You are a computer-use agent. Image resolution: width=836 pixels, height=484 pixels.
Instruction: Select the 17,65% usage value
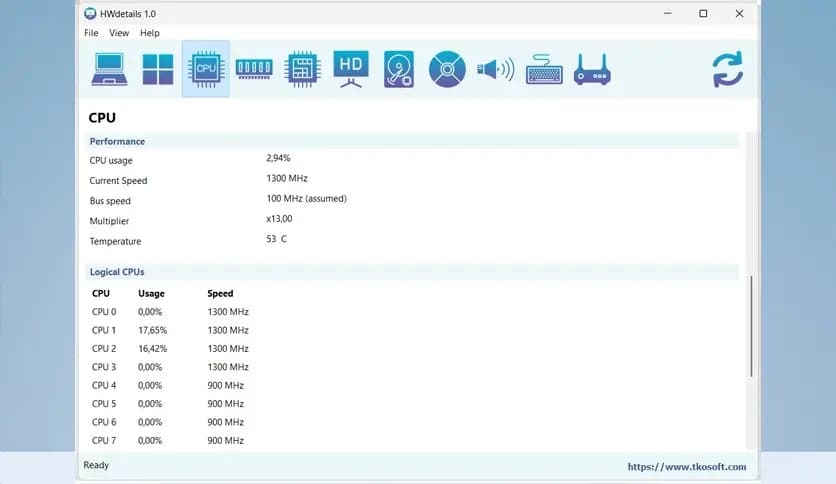tap(152, 330)
